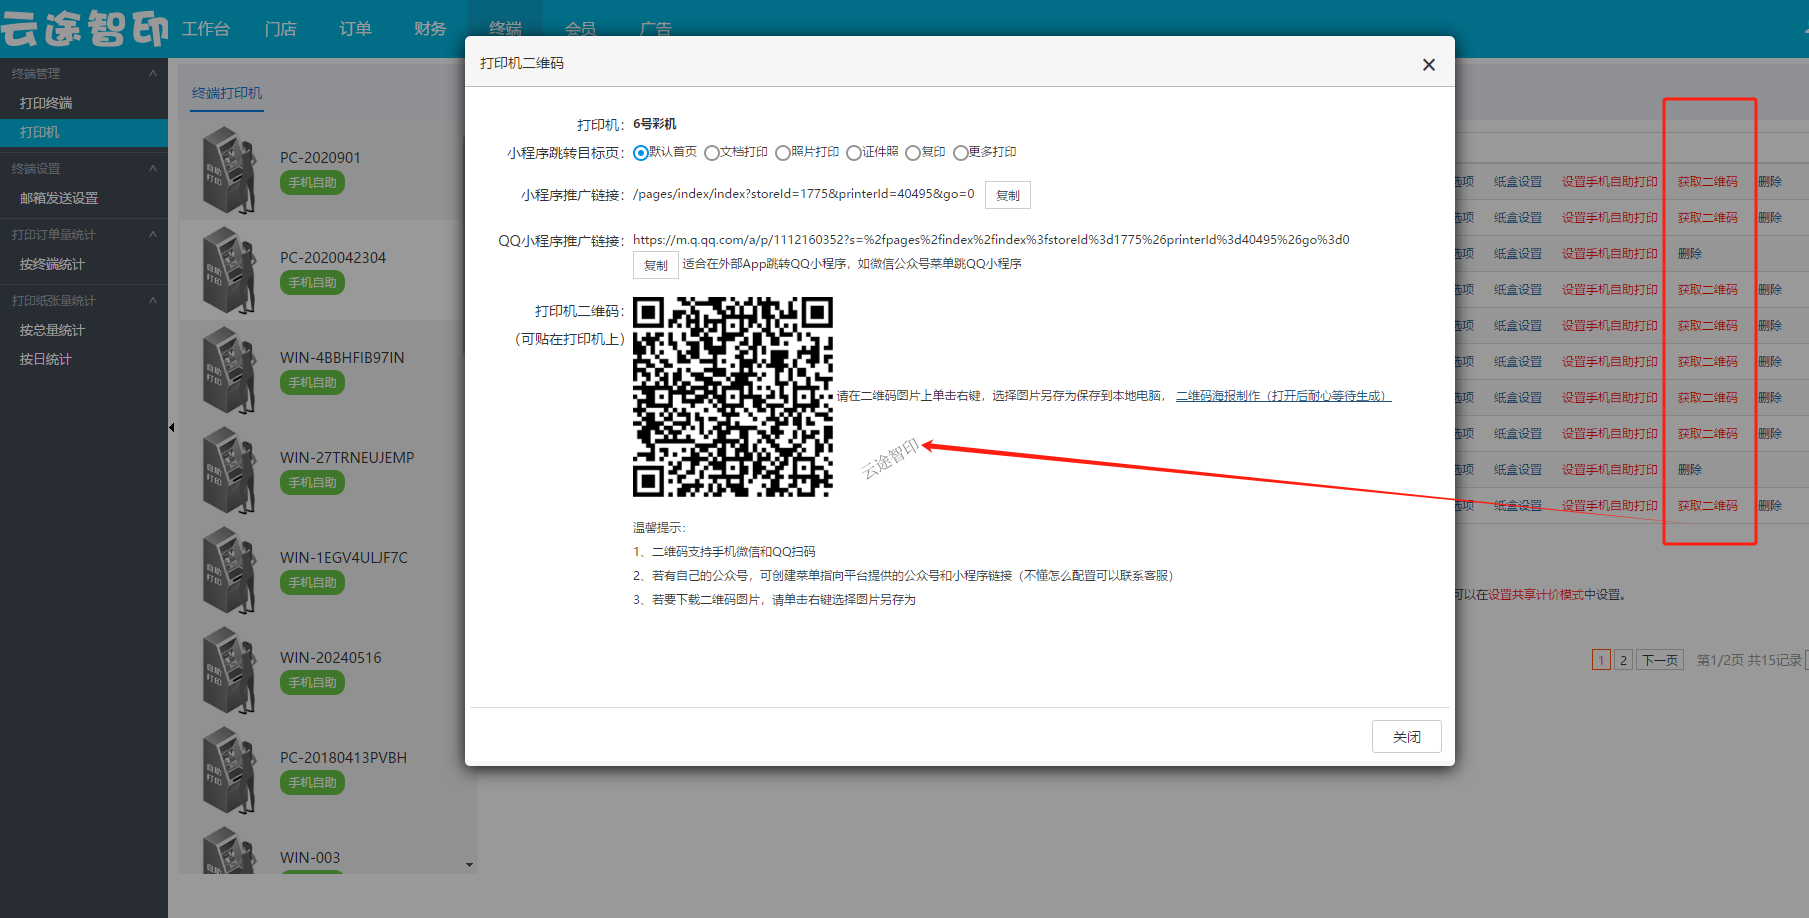Click the 手机自助 badge under PC-20180413PVBH
The width and height of the screenshot is (1809, 918).
pos(312,783)
